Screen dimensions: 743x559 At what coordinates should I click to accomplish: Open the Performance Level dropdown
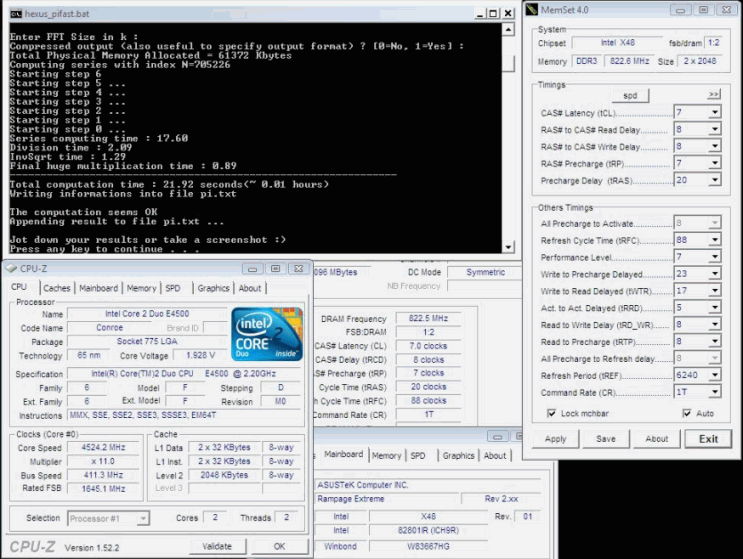pos(715,257)
